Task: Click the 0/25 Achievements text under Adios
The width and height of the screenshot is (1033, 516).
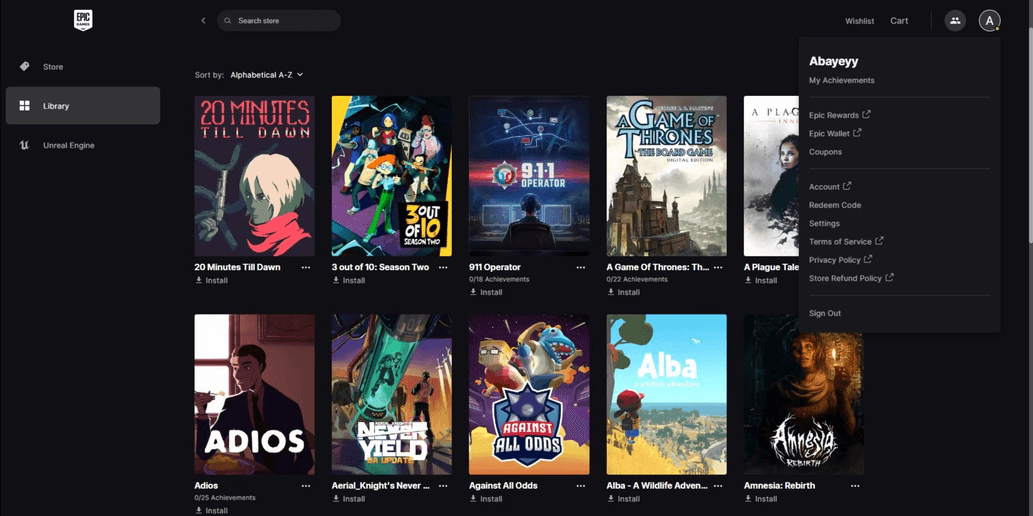Action: (225, 498)
